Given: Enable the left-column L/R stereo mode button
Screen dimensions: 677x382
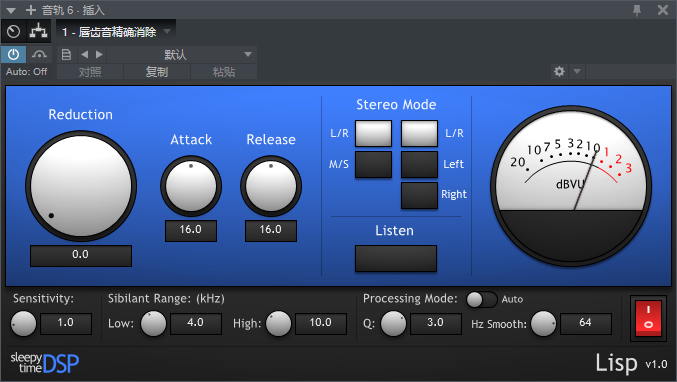Looking at the screenshot, I should tap(373, 133).
